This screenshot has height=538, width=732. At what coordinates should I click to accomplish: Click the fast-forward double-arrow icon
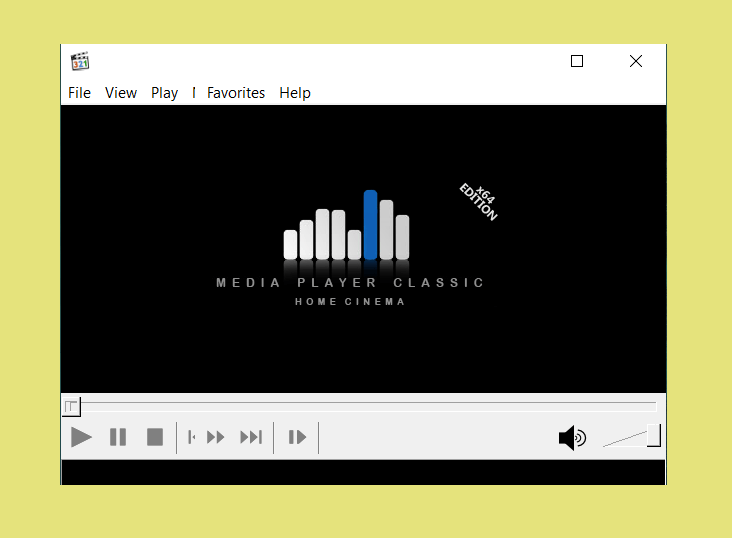coord(216,438)
